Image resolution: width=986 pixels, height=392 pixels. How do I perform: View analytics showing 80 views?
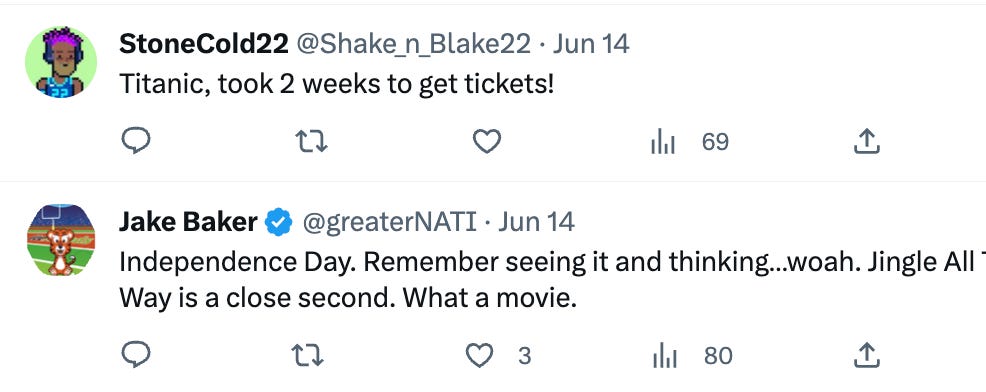click(x=693, y=356)
